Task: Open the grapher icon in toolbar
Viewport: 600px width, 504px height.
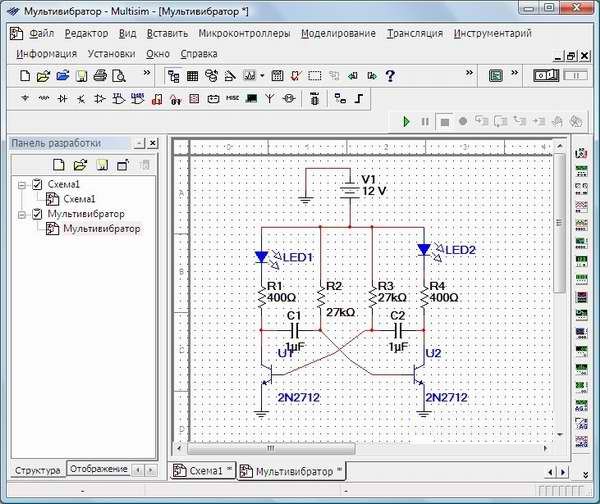Action: [x=249, y=76]
